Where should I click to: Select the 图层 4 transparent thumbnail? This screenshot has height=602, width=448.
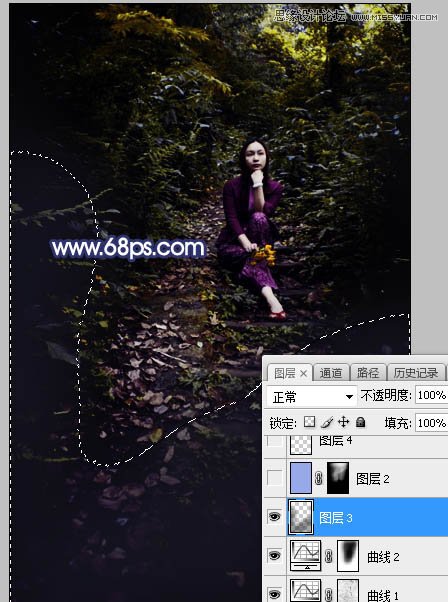click(301, 445)
